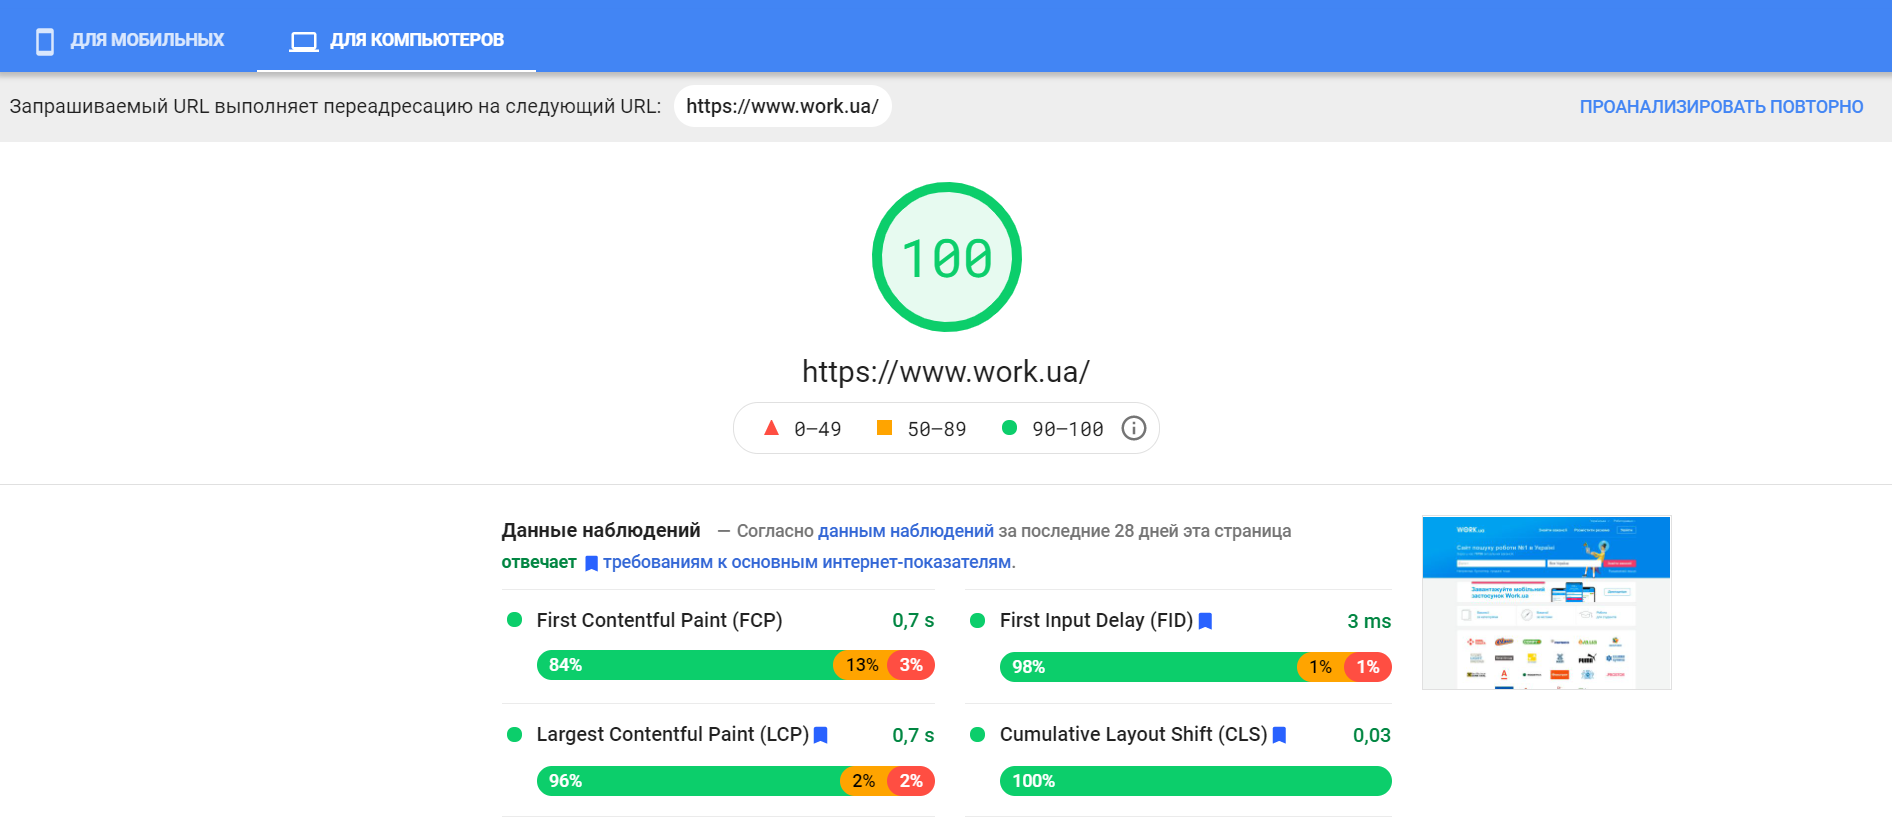Open требованиям к основным интернет-показателям link

click(x=806, y=562)
